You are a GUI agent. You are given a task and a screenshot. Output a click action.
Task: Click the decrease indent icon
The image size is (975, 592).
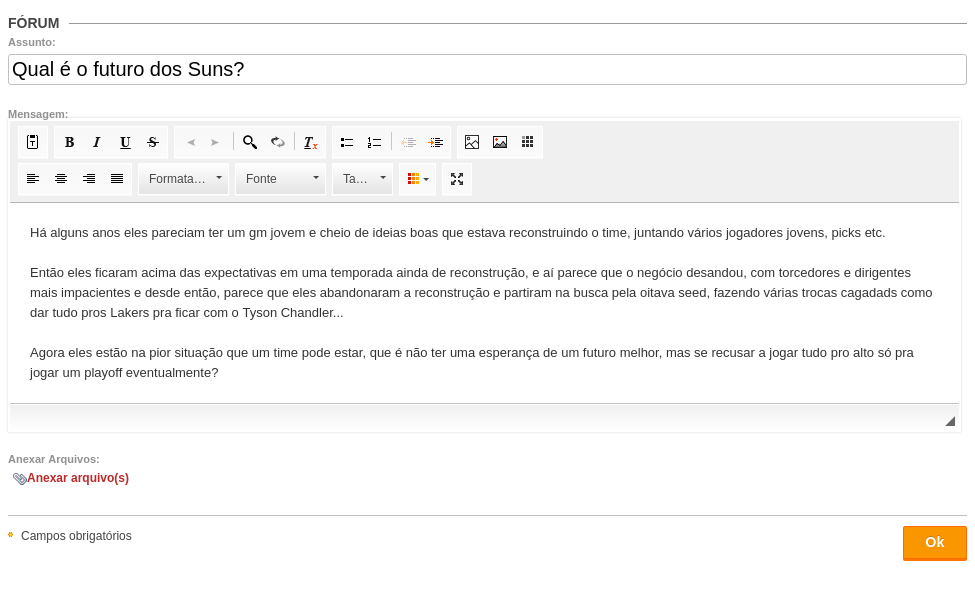(x=409, y=142)
